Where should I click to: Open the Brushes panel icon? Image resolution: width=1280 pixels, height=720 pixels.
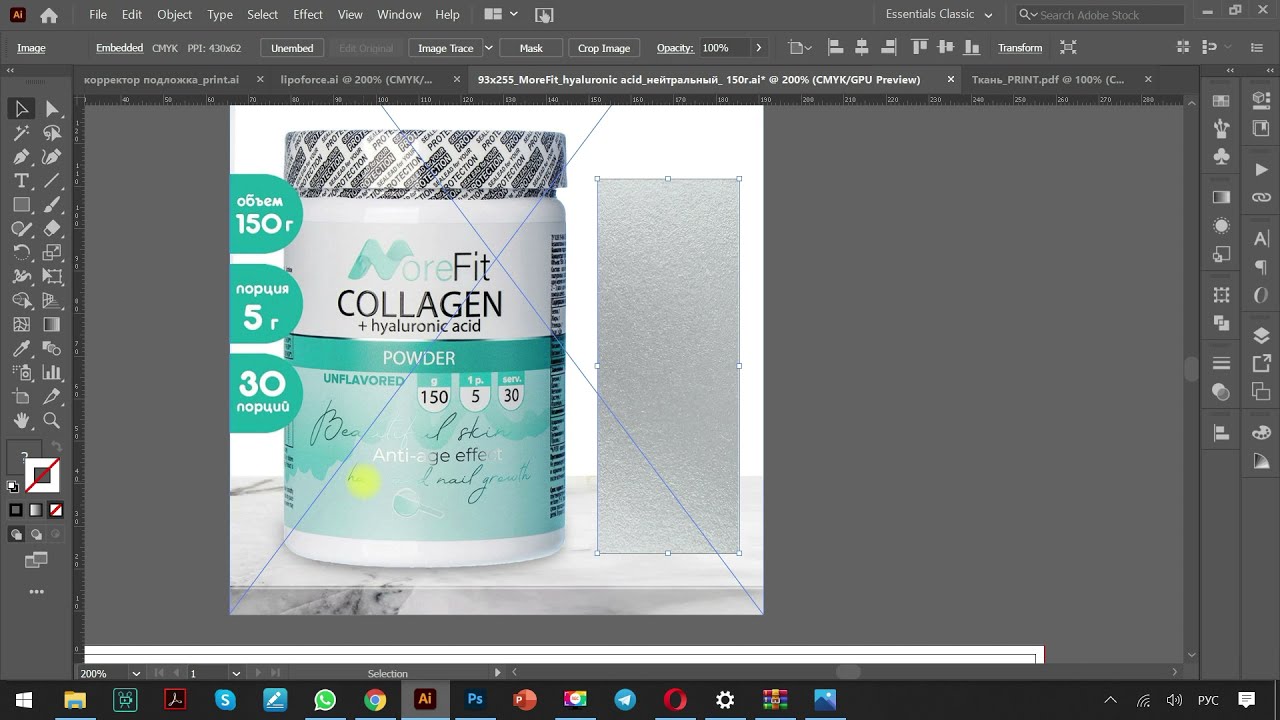1221,128
